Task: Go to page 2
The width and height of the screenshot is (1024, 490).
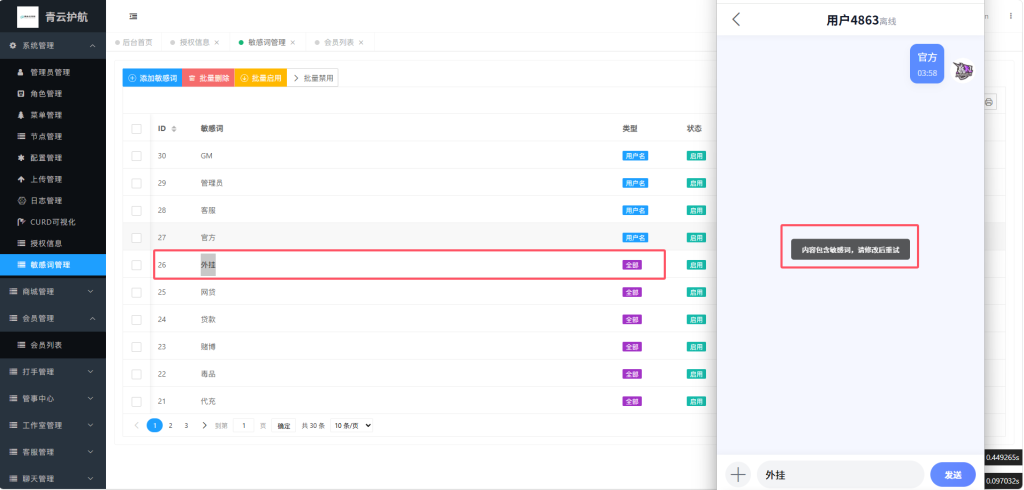Action: tap(170, 425)
